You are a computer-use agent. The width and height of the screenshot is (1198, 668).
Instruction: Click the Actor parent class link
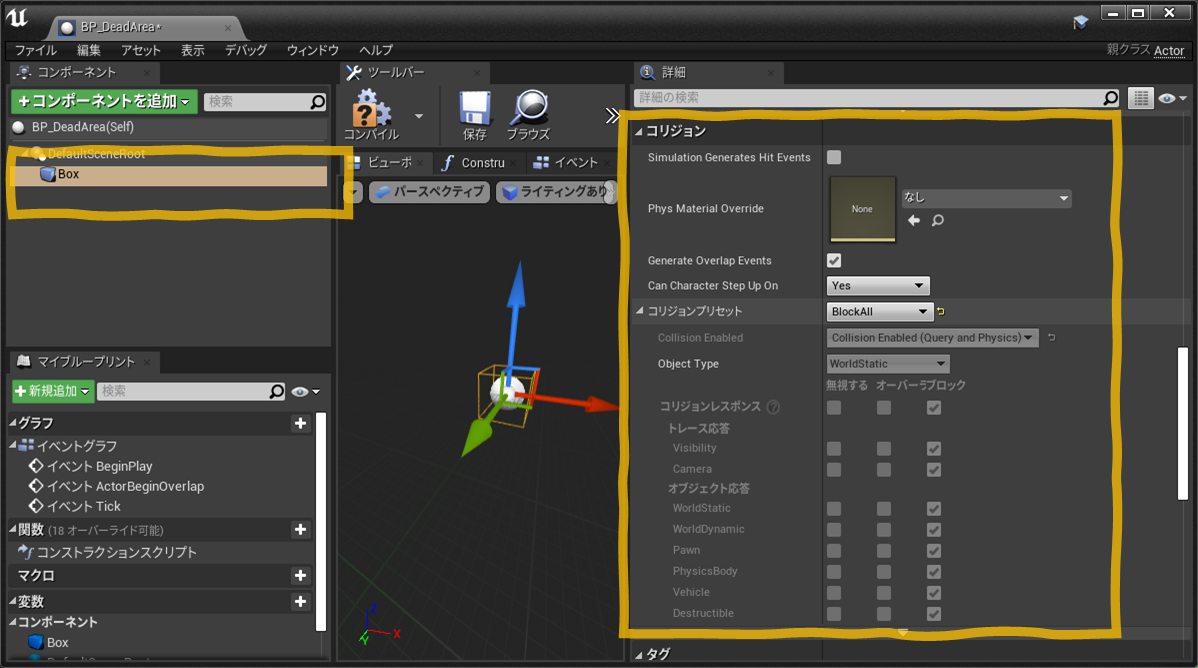tap(1169, 50)
